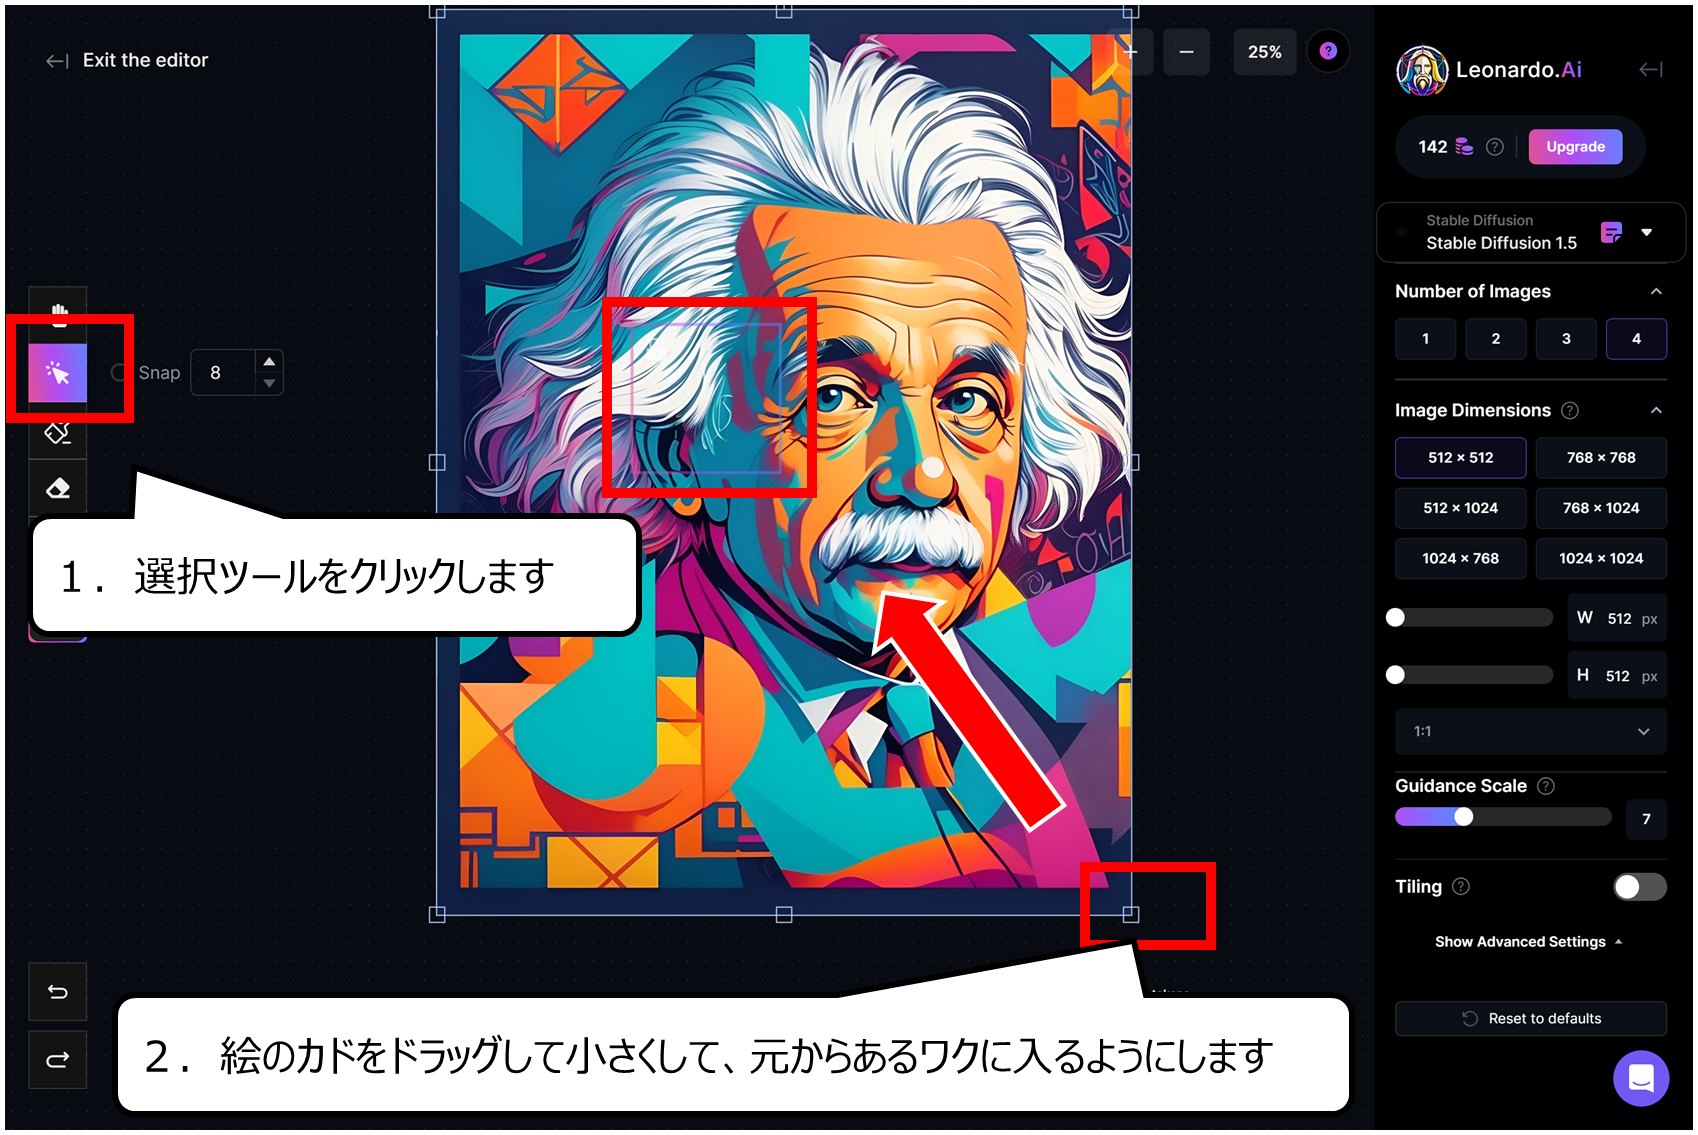Decrease snap value with down arrow

click(269, 384)
